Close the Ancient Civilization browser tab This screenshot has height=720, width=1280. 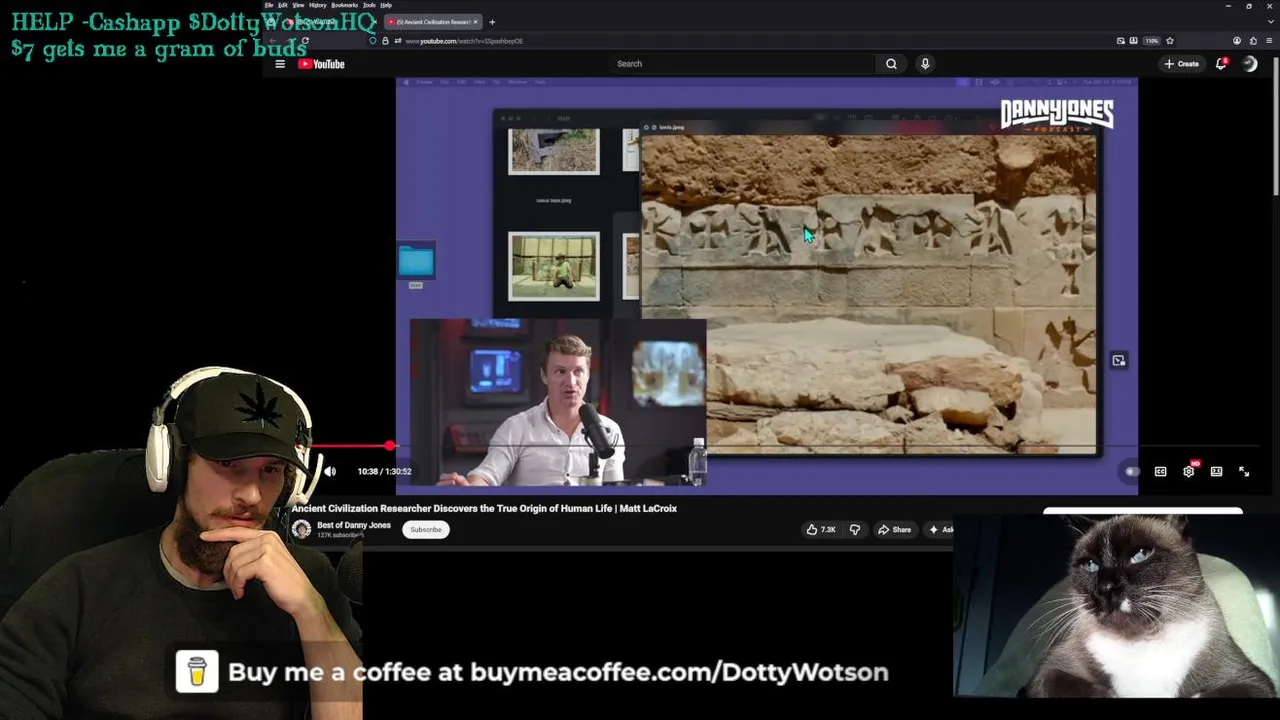coord(476,22)
